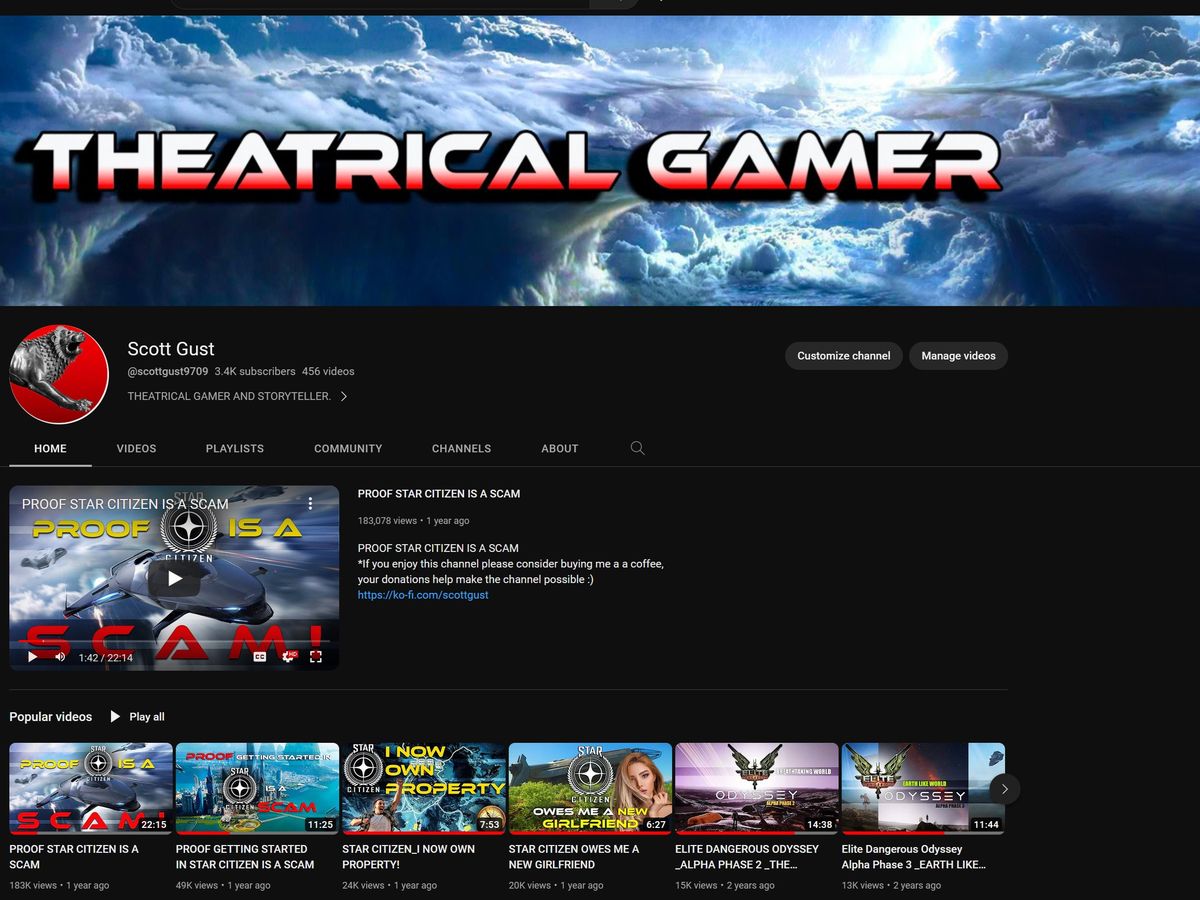Click the small play button in the player controls
Screen dimensions: 1200x900
pyautogui.click(x=32, y=657)
